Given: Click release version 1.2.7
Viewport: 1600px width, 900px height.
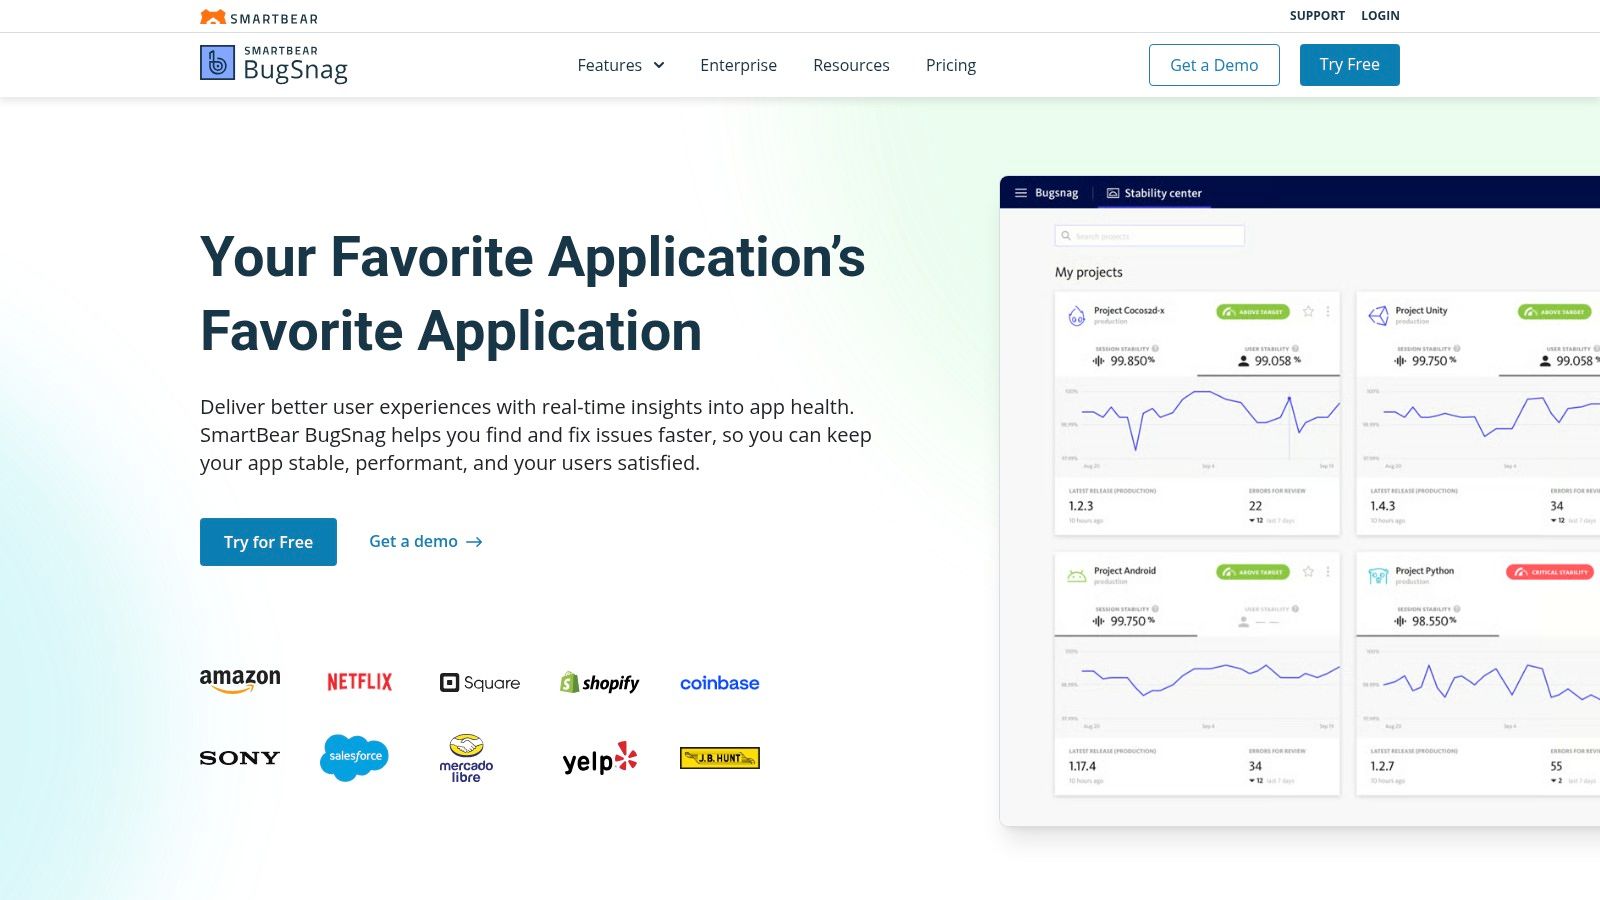Looking at the screenshot, I should coord(1382,766).
